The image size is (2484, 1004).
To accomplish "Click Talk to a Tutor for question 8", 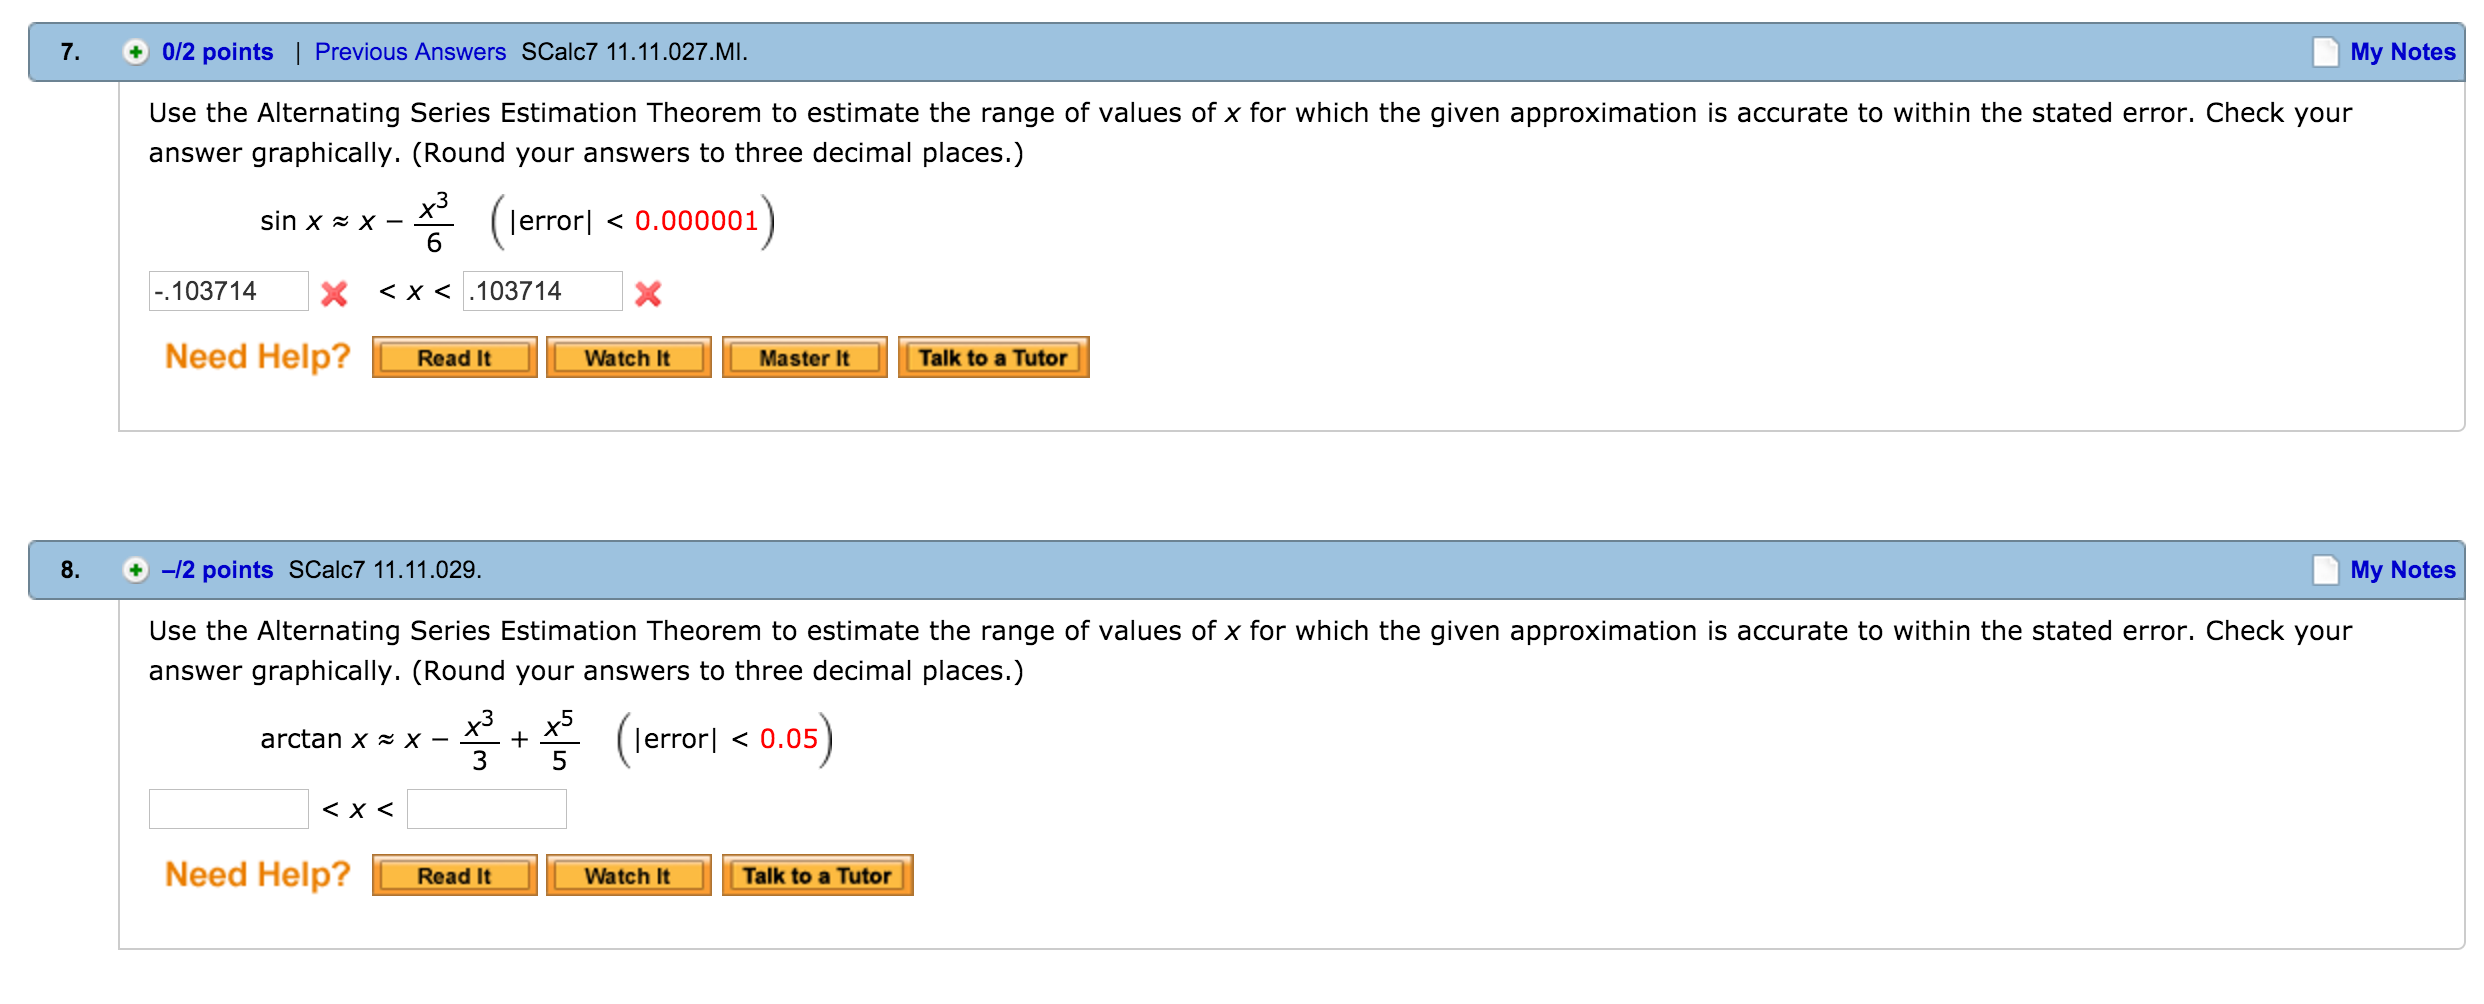I will [817, 876].
